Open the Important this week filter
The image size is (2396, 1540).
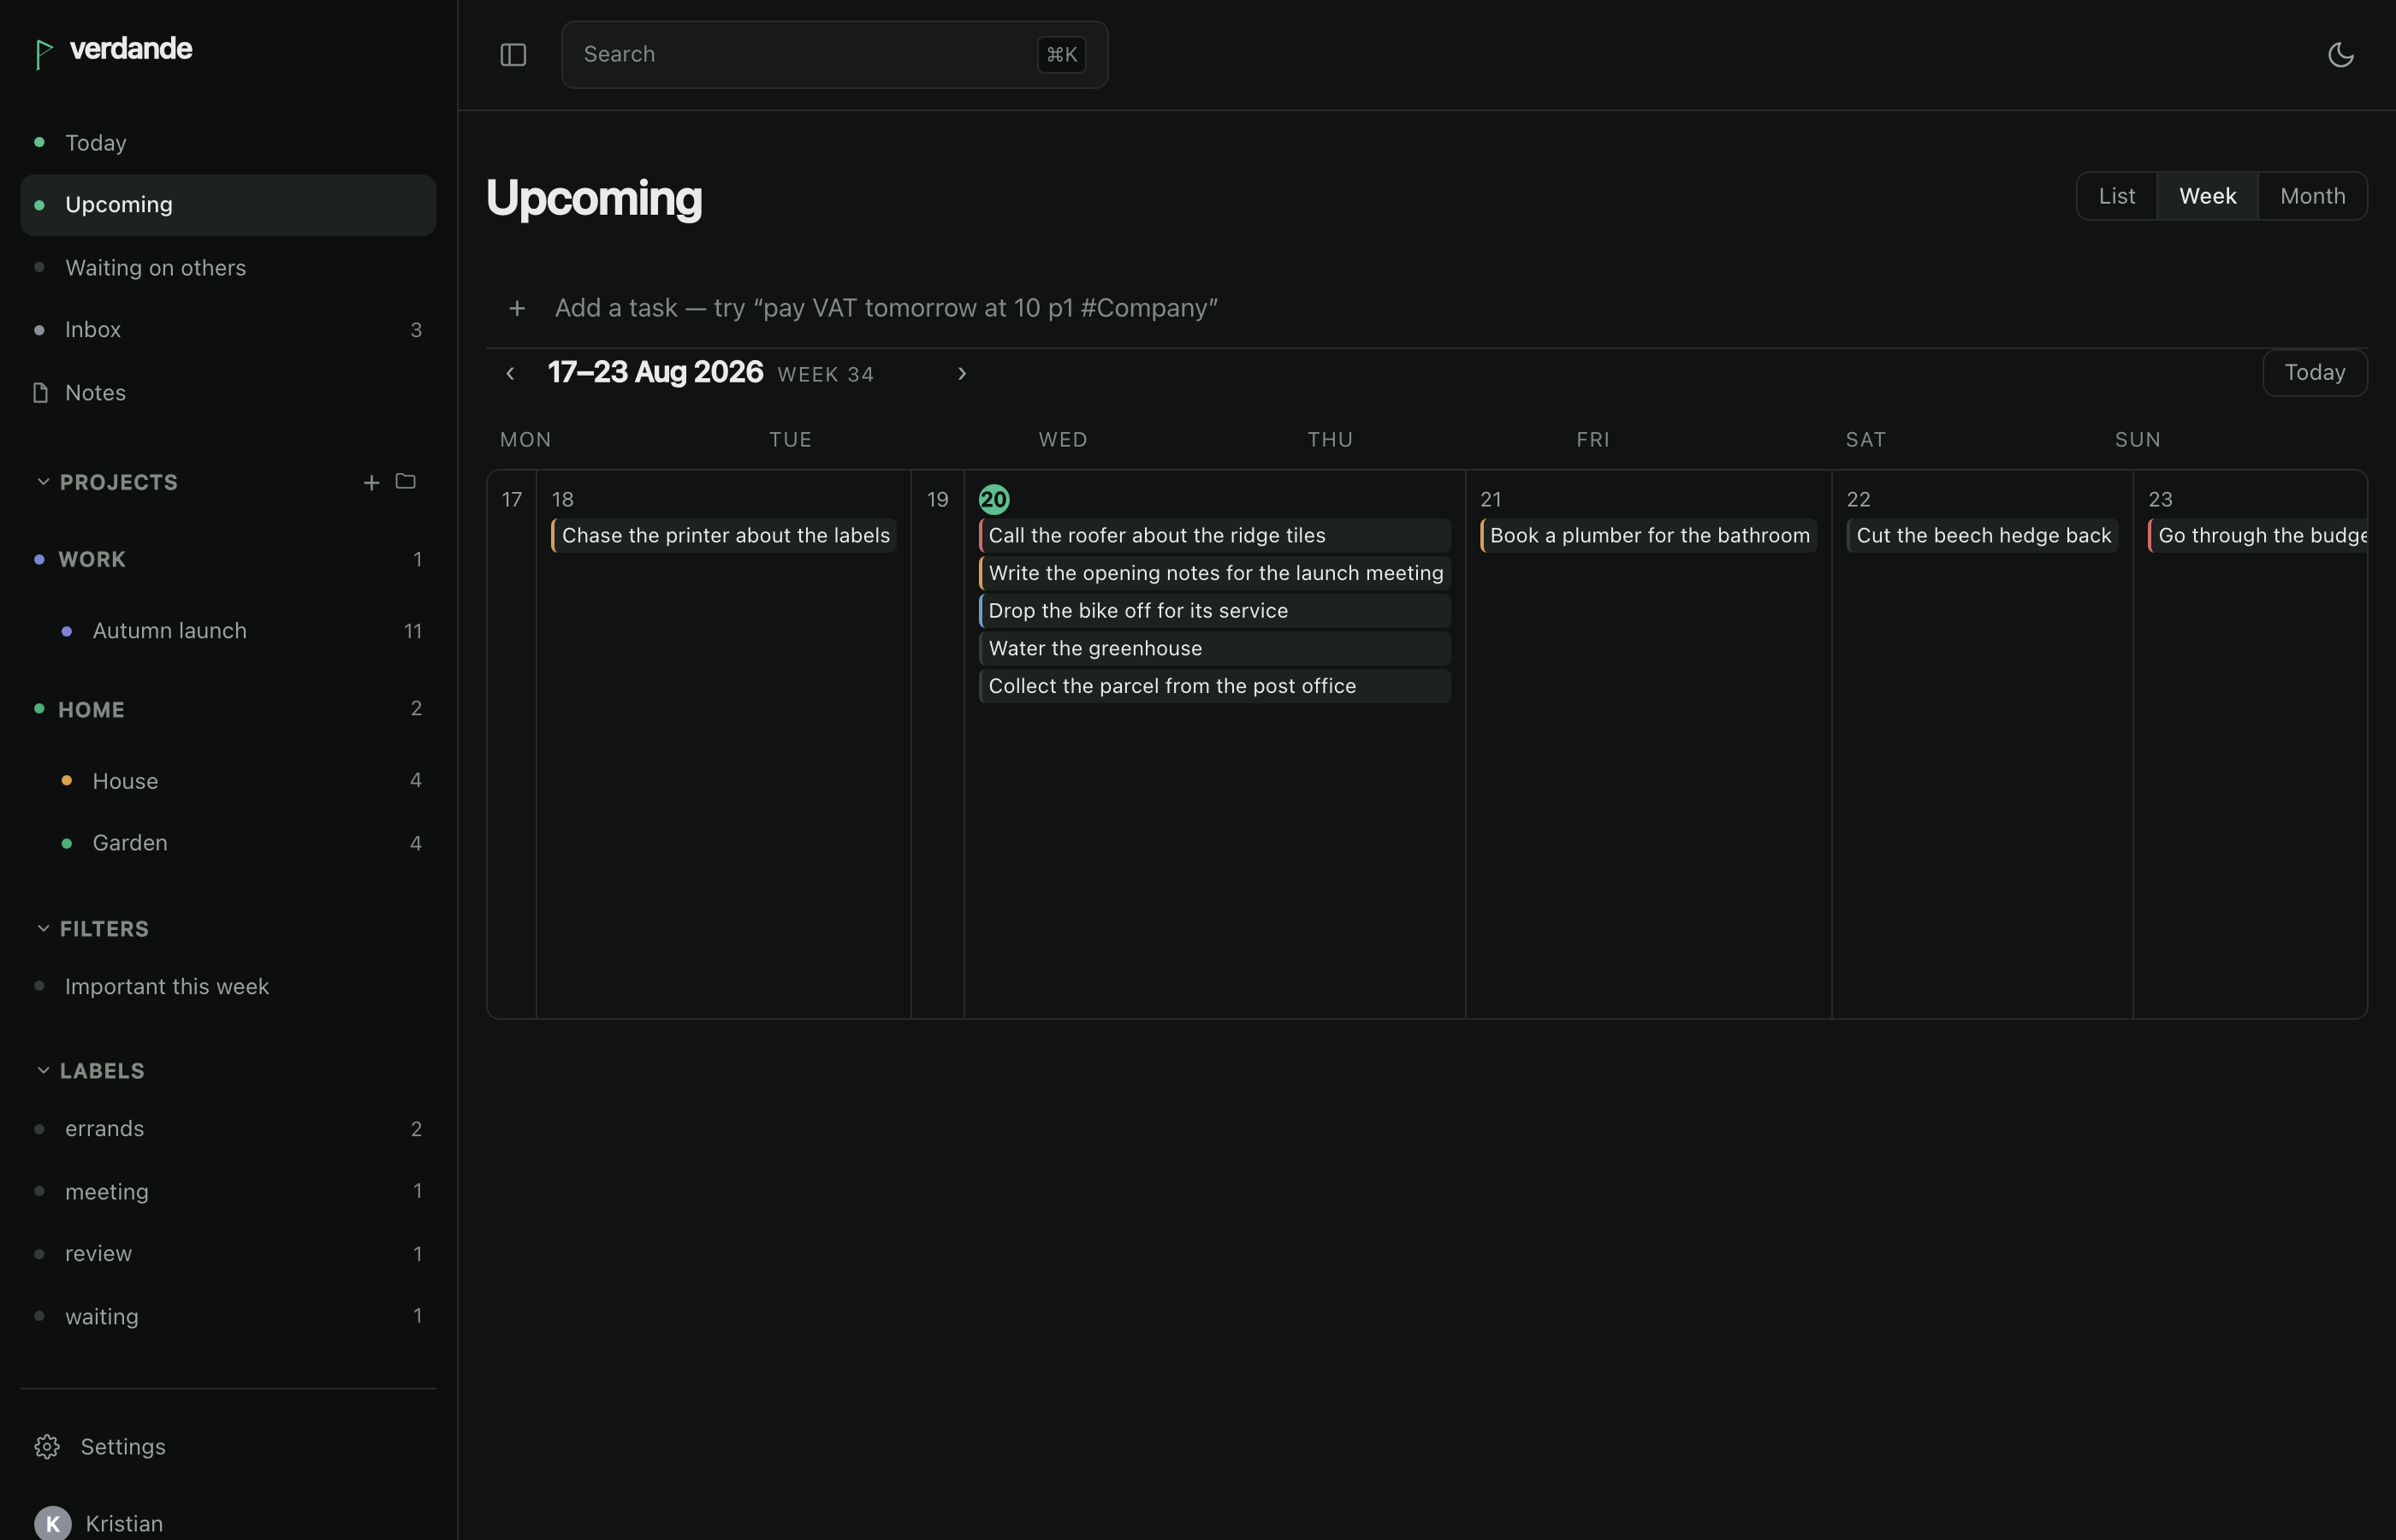[167, 986]
